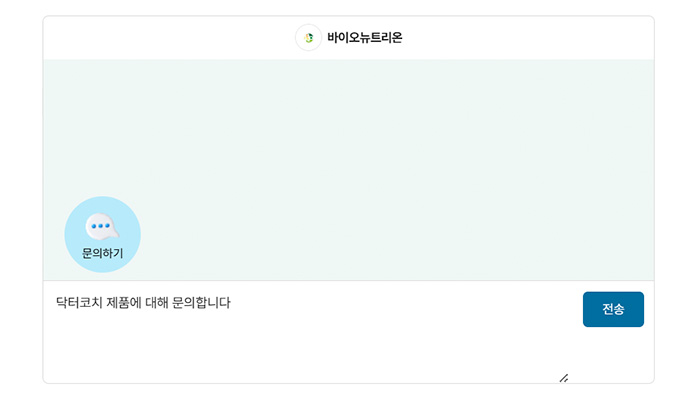Click the word 대해 in the message box
700x400 pixels.
click(x=157, y=303)
